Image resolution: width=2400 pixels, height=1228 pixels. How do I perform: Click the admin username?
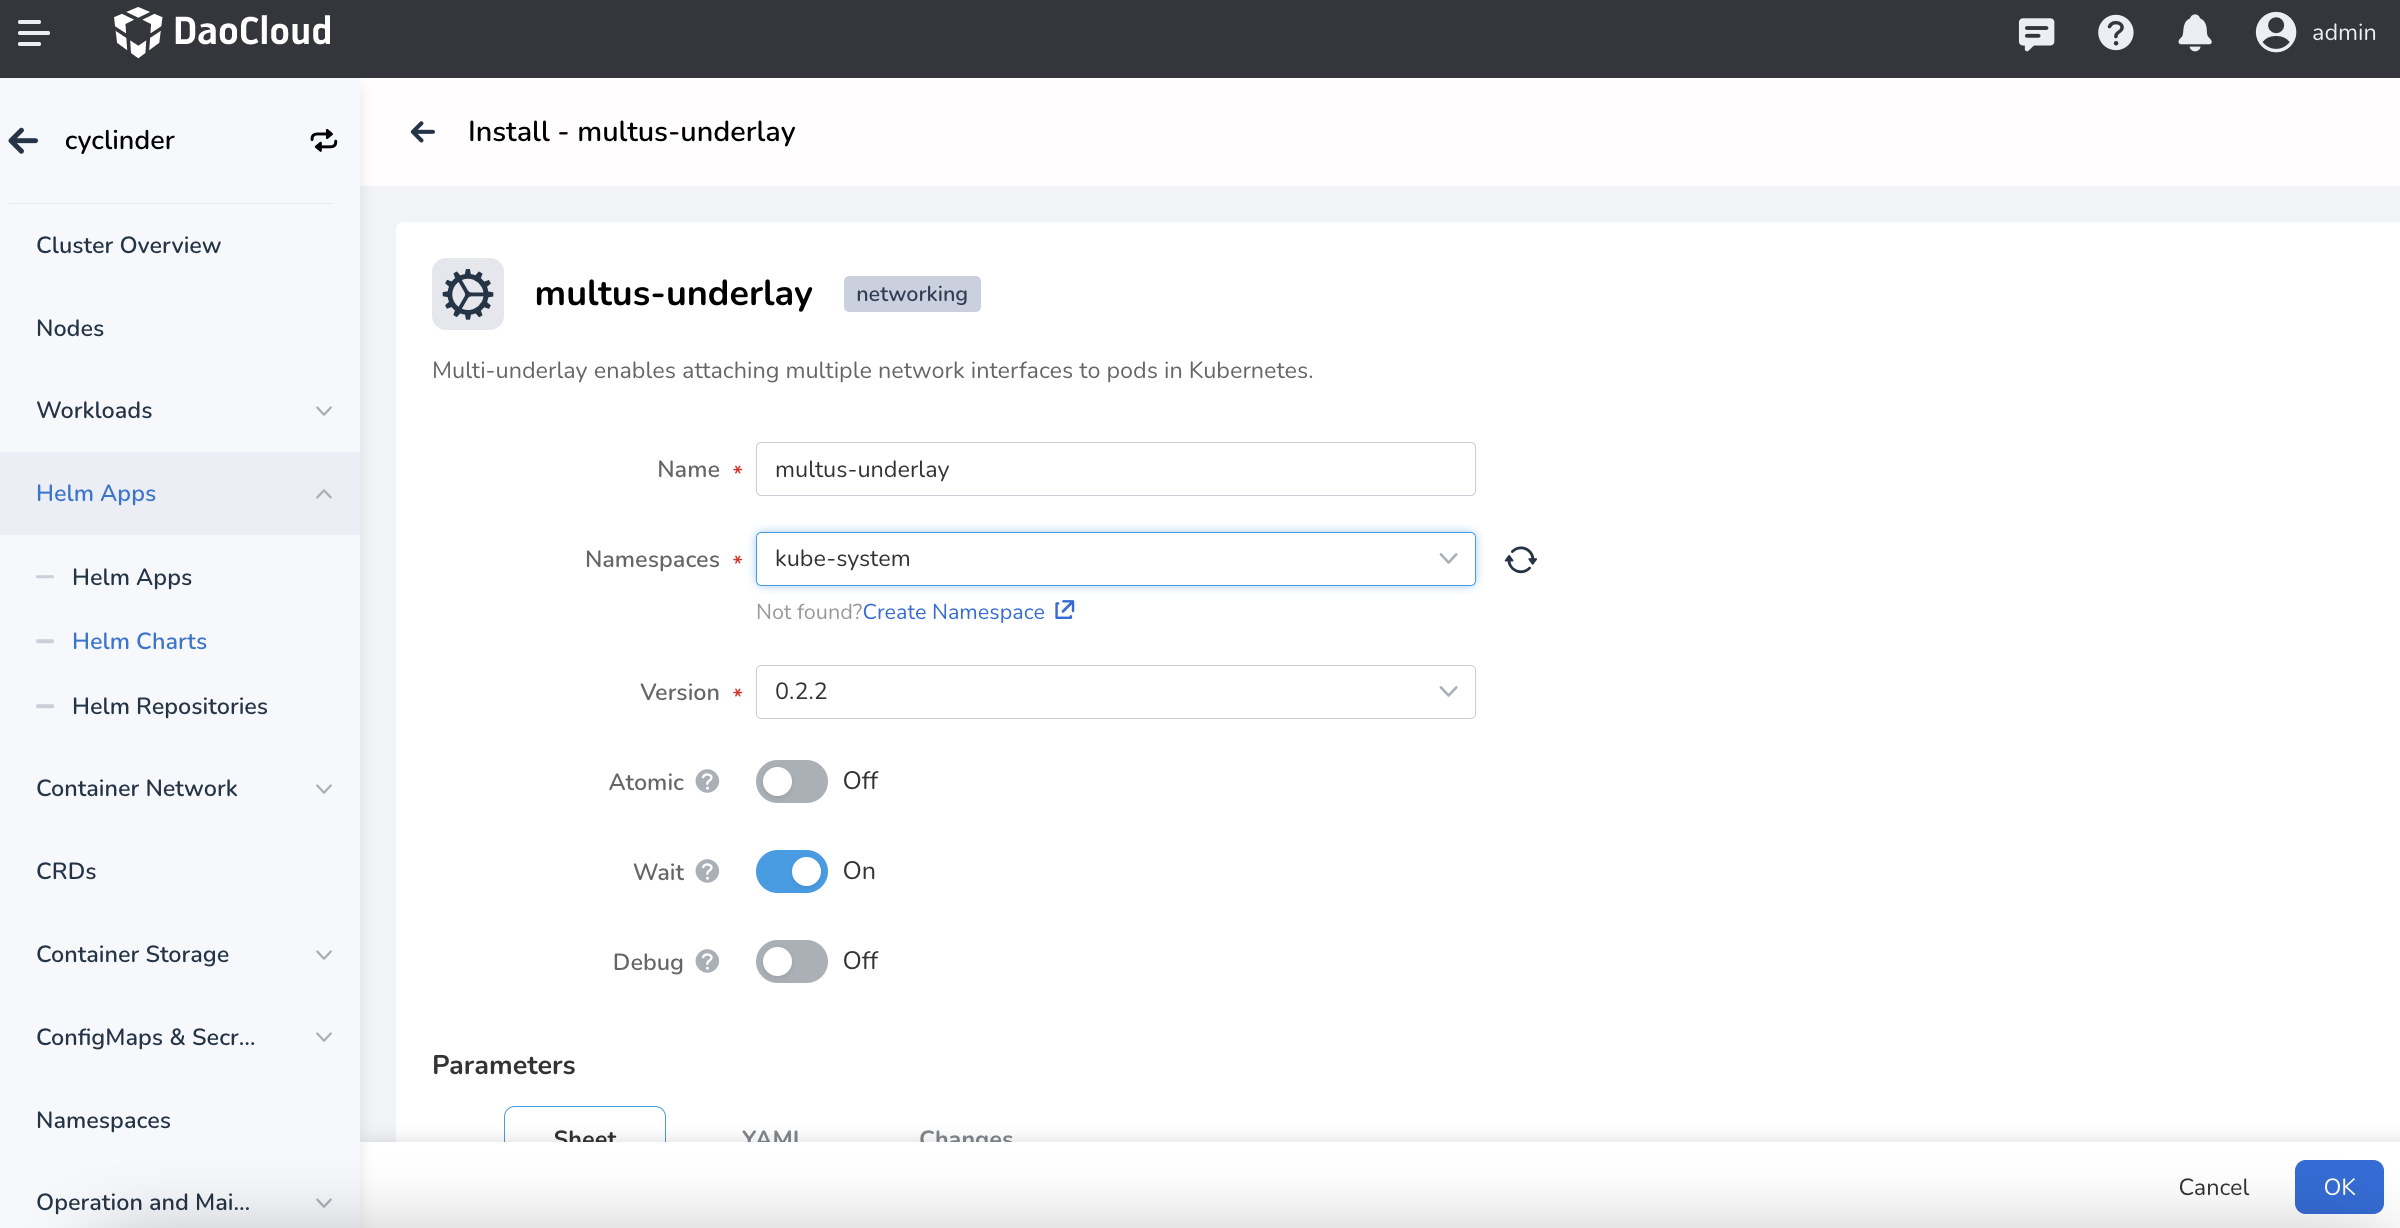[2343, 33]
